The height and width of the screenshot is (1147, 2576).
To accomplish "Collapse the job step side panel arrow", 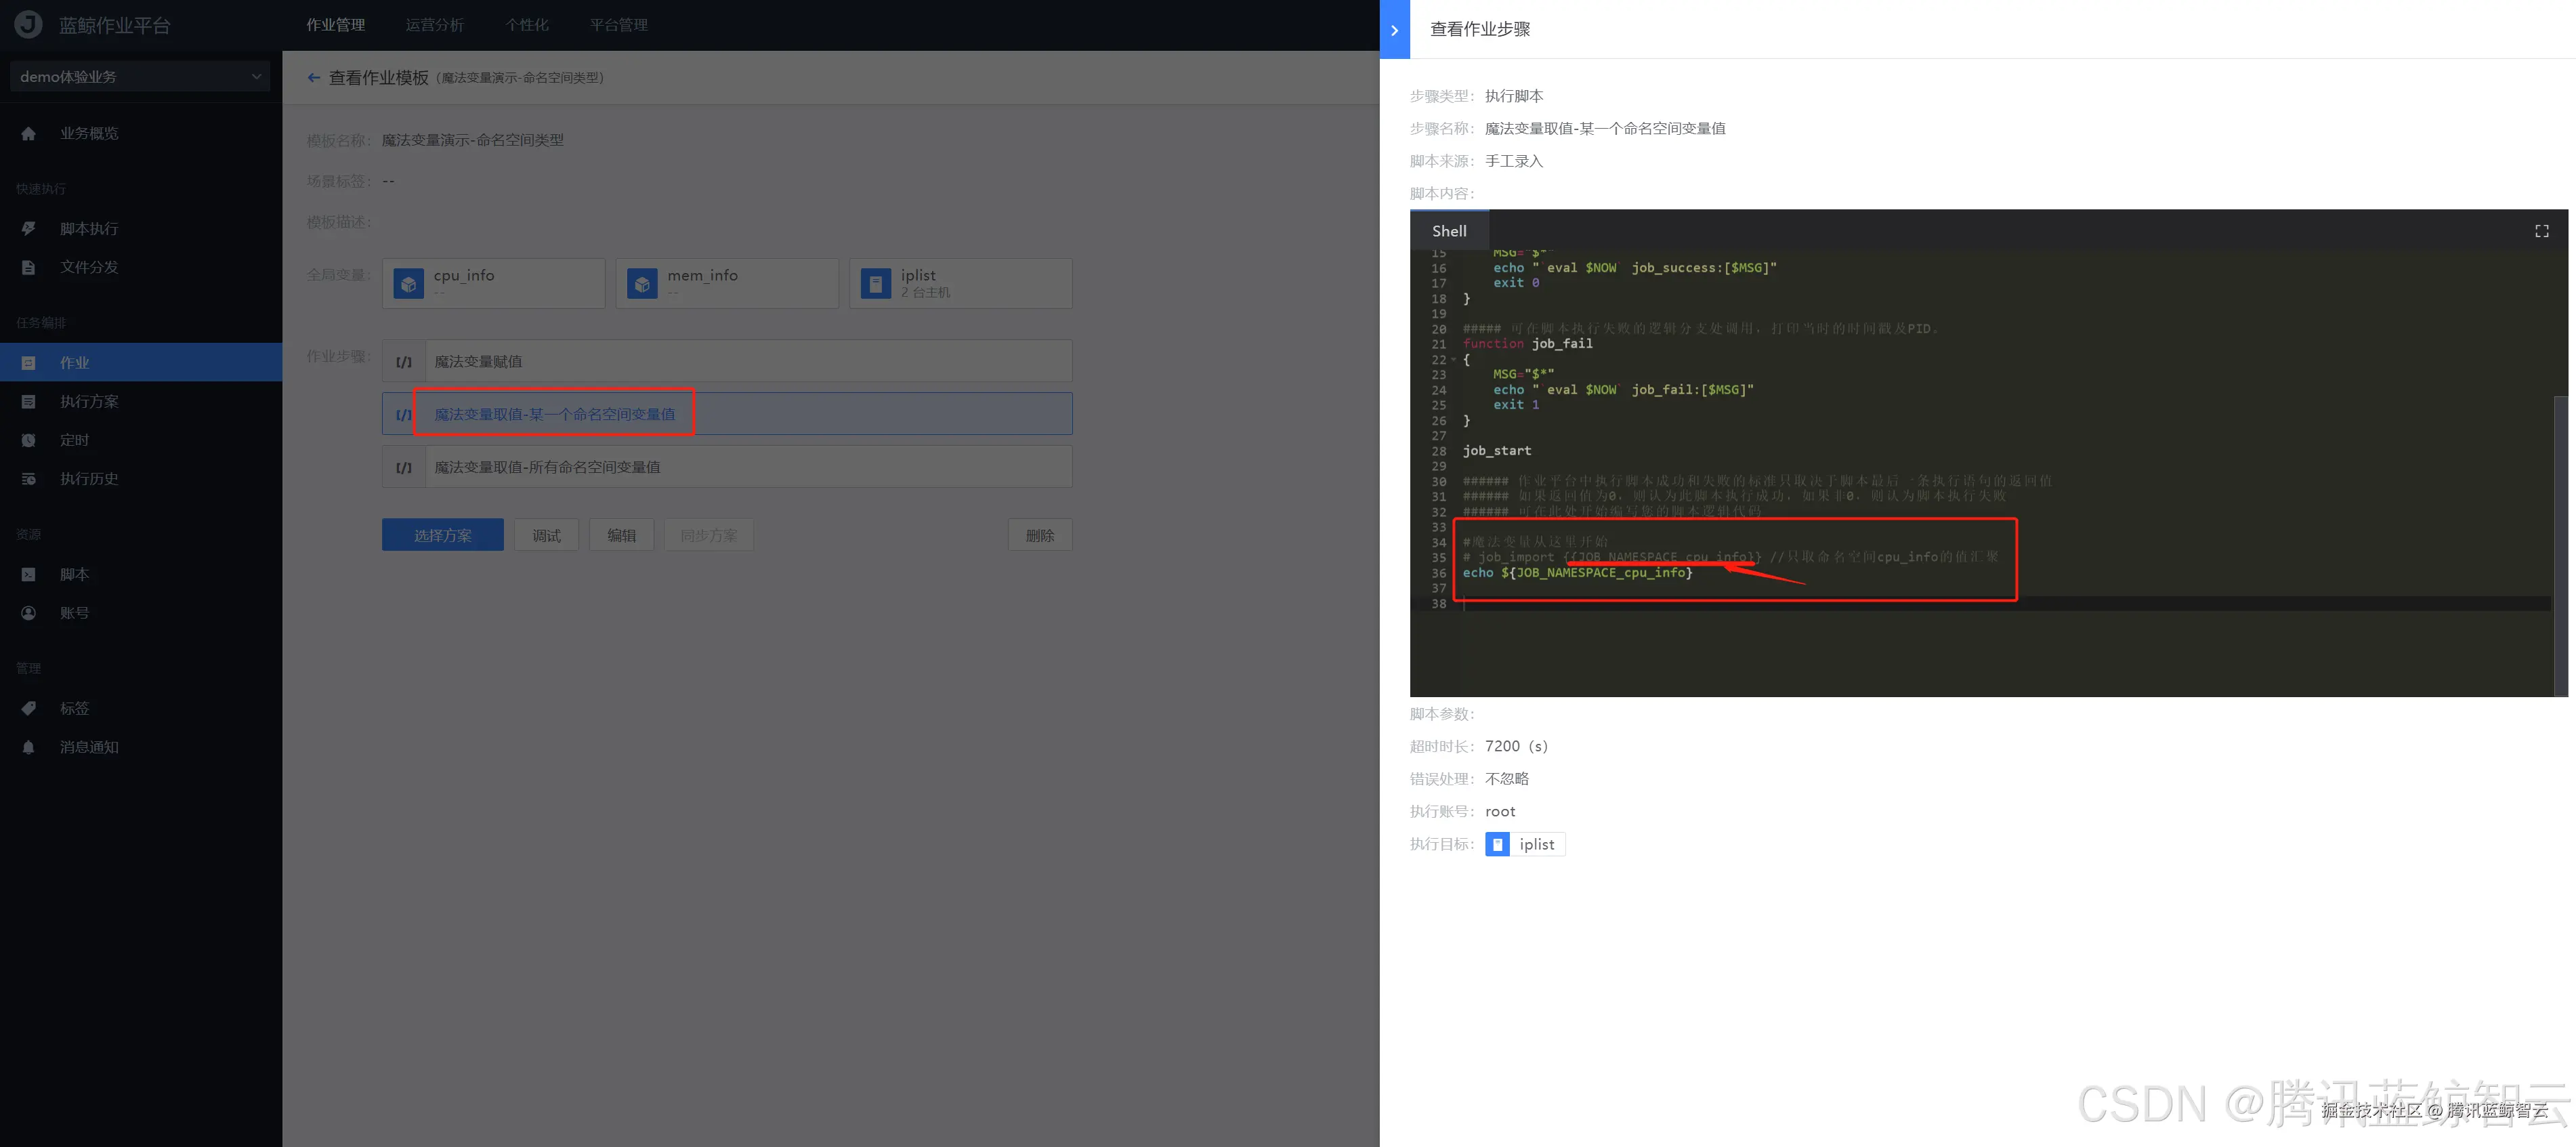I will 1394,30.
